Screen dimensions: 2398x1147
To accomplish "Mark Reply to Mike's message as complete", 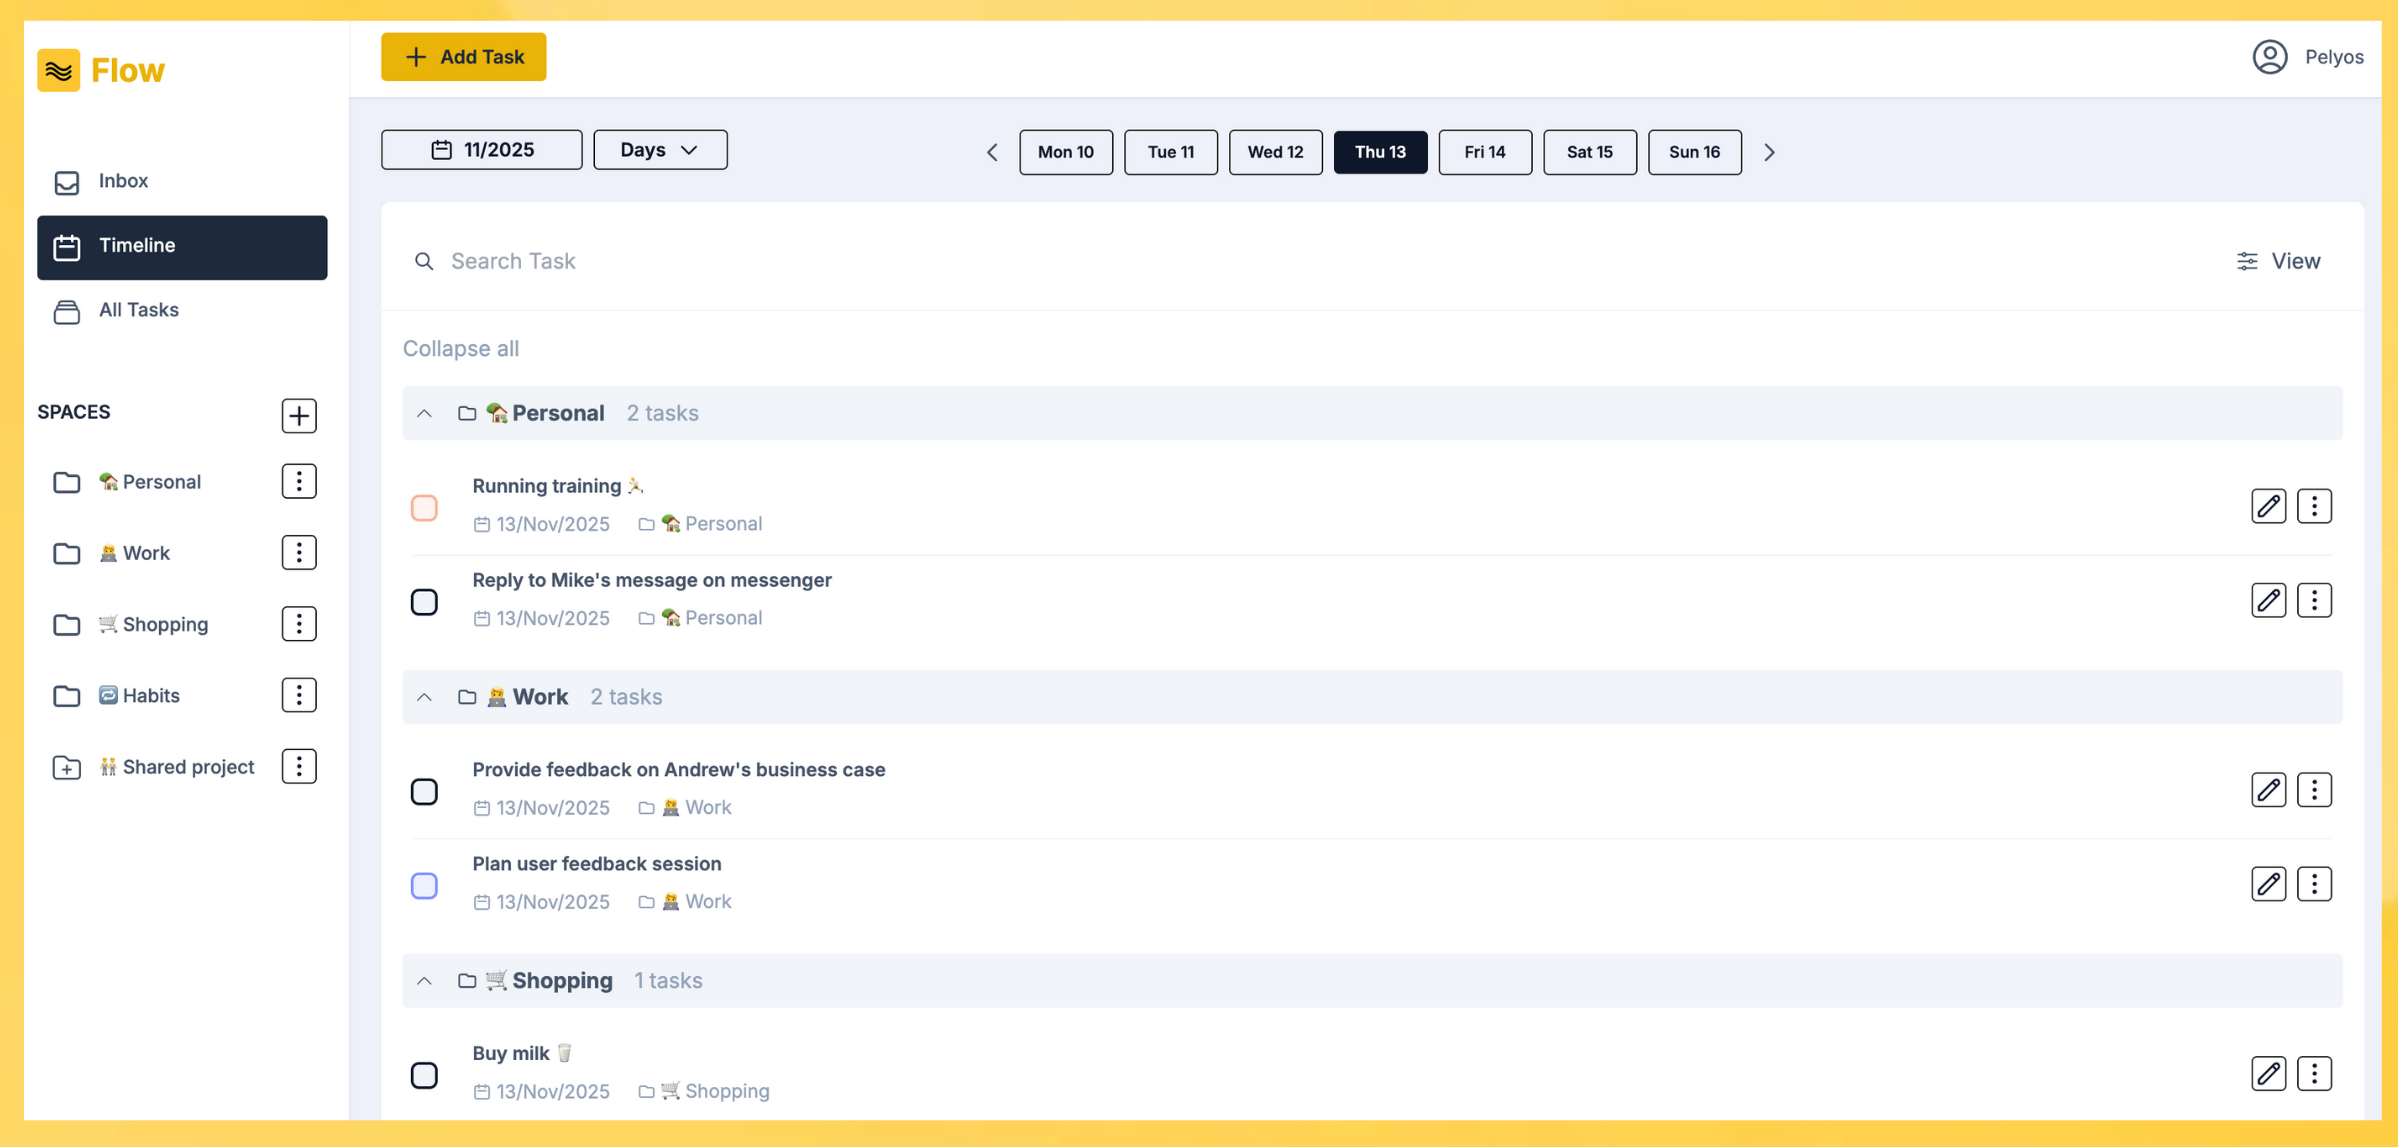I will [x=424, y=601].
